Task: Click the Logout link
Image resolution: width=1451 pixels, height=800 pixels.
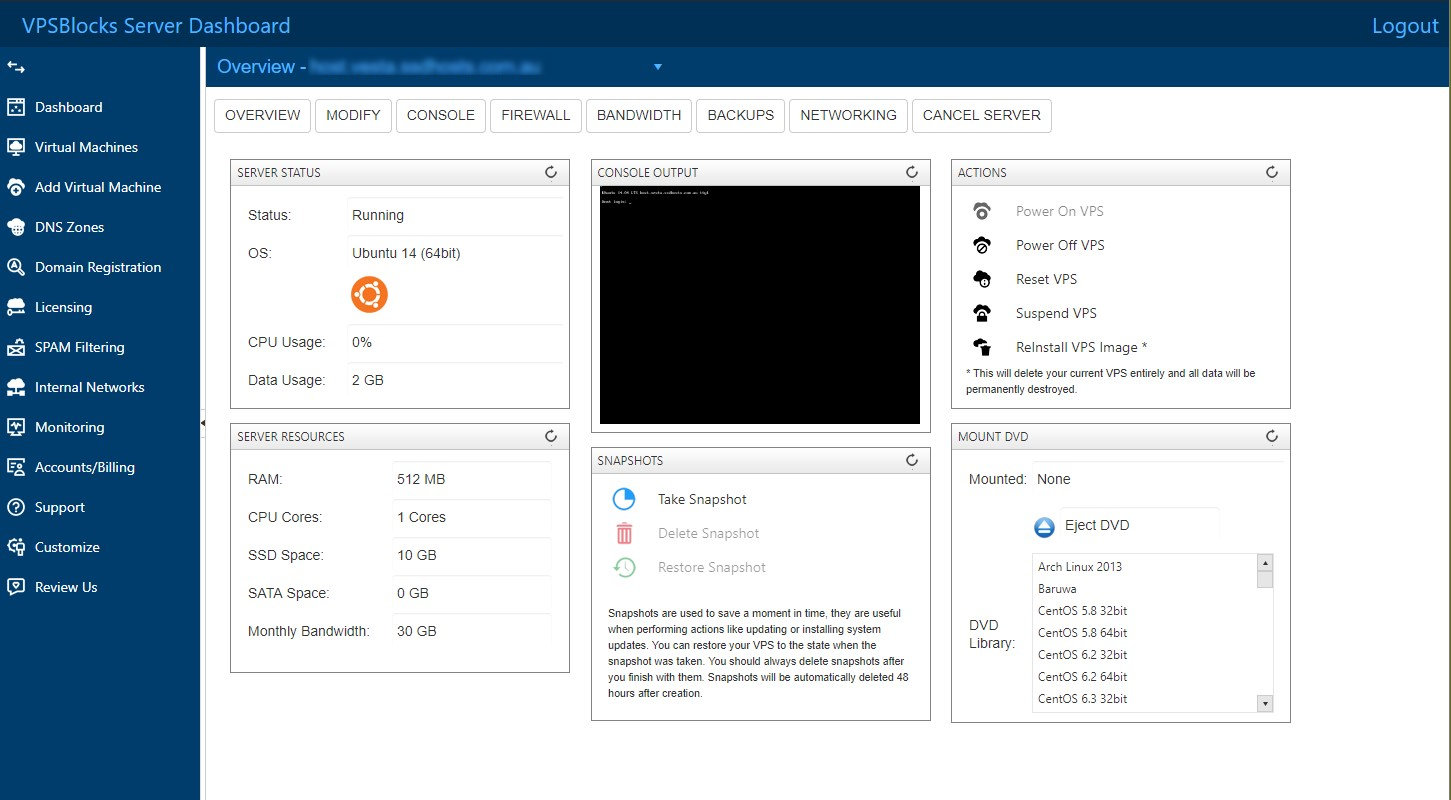Action: click(1404, 26)
